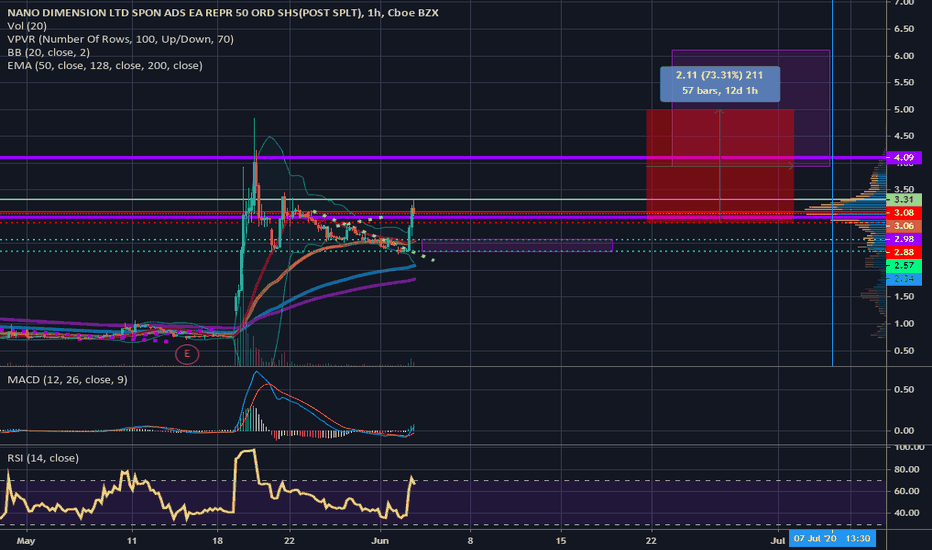Select the small purple consolidation rectangle

tap(517, 246)
